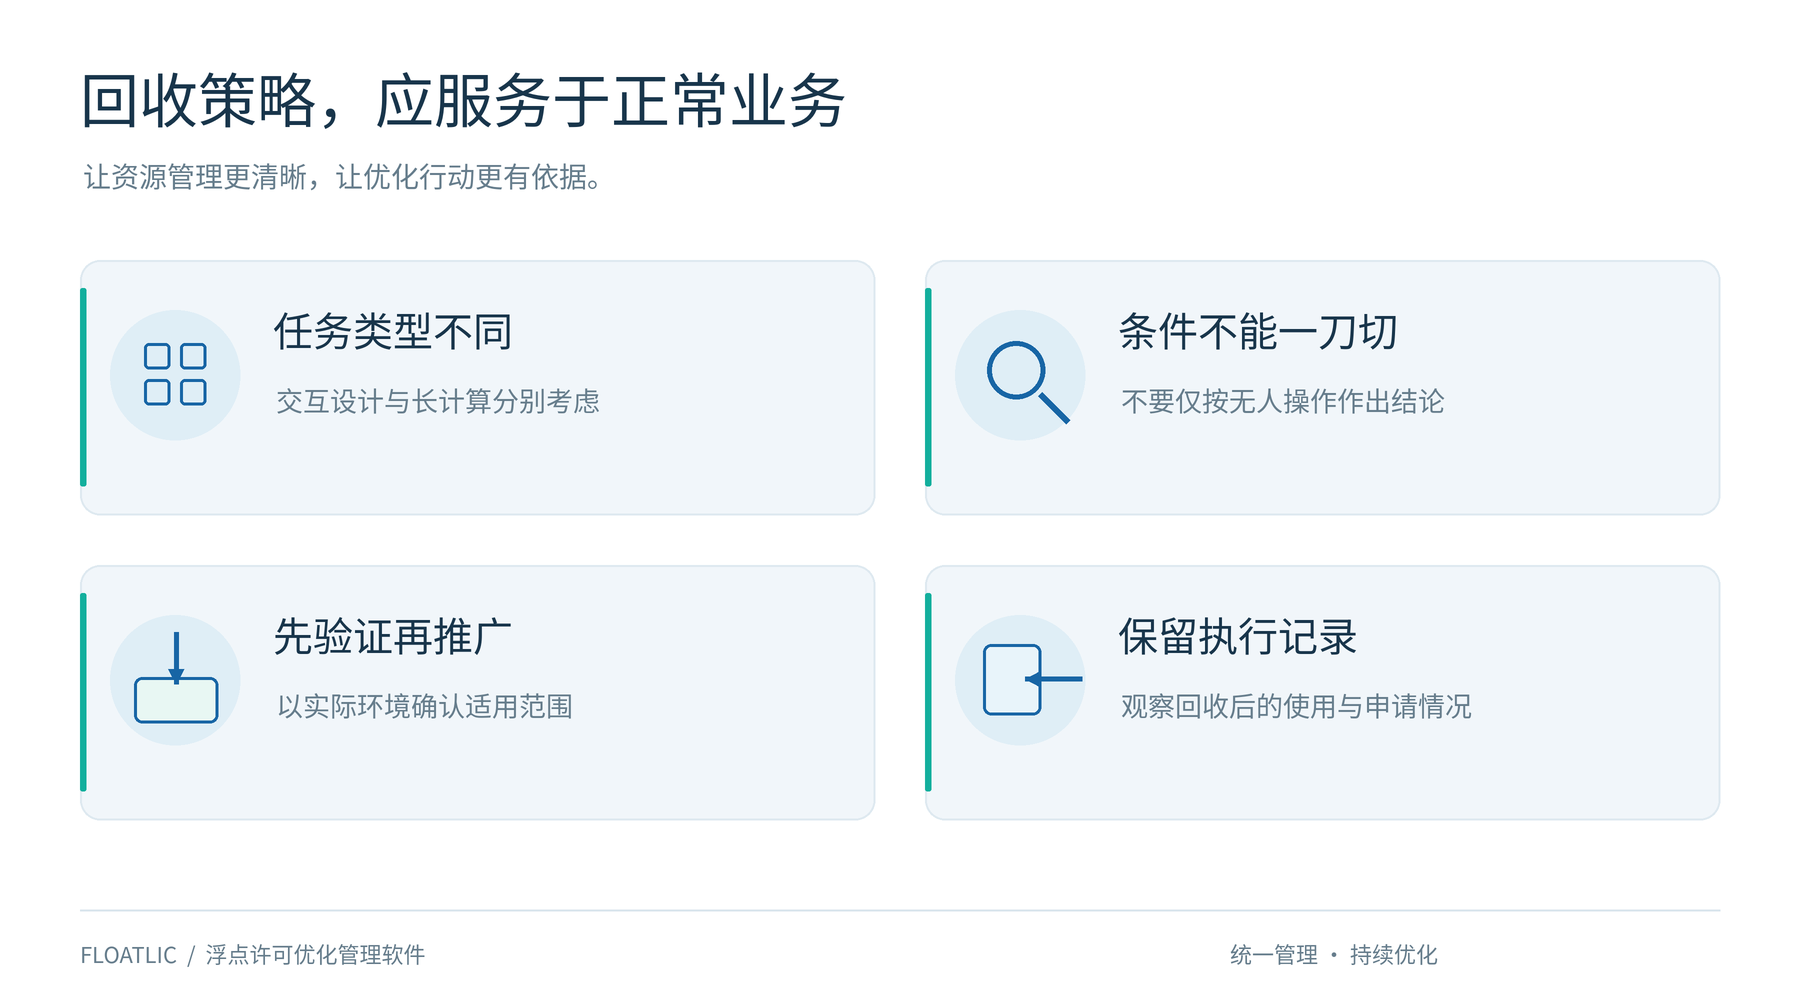
Task: Click the four-squares grid icon
Action: (x=175, y=375)
